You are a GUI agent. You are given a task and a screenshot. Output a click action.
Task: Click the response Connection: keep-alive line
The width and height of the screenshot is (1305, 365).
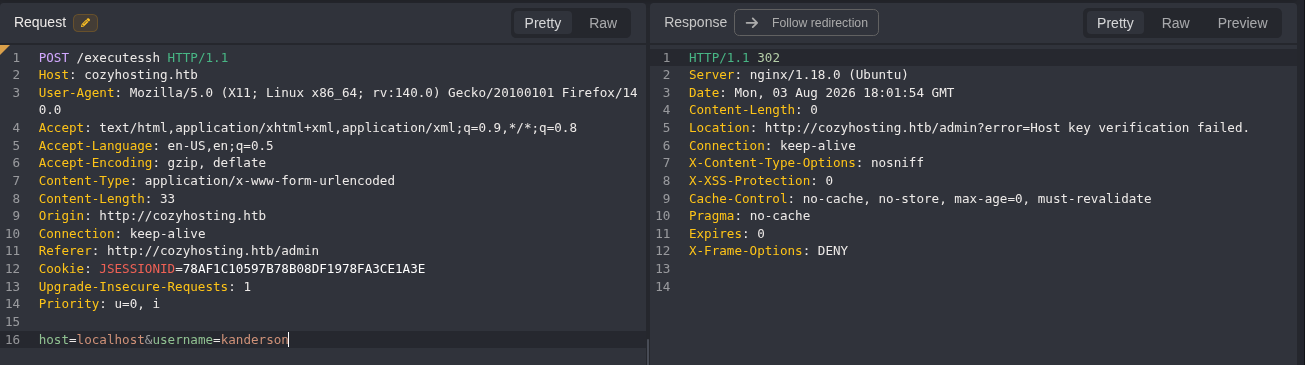(772, 146)
